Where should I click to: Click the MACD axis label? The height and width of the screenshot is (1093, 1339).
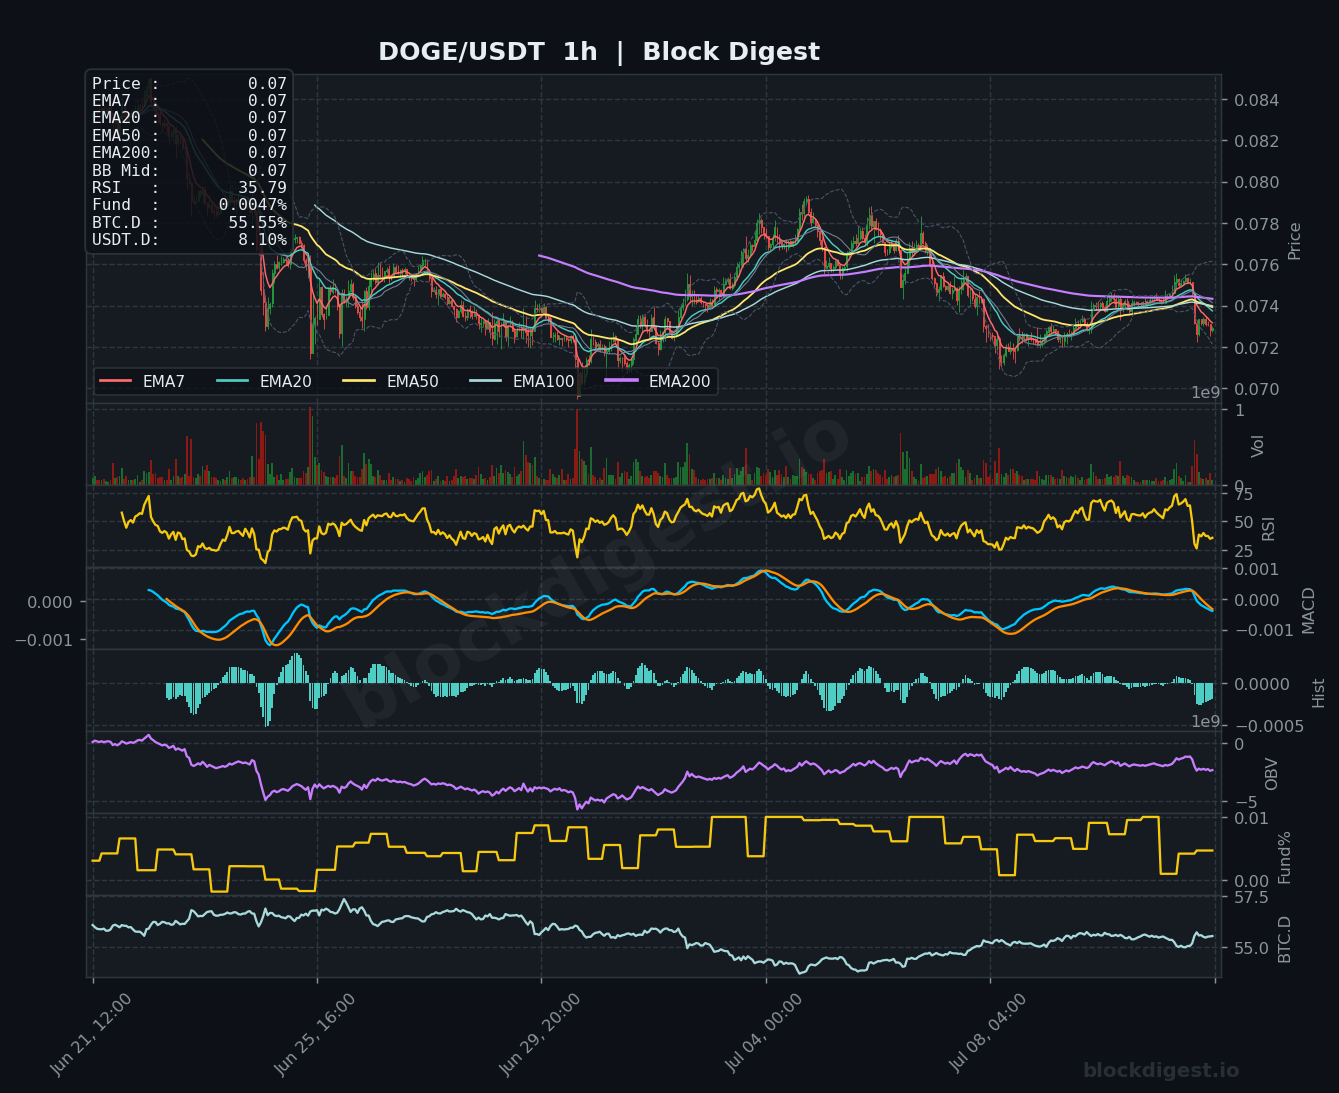pos(1309,610)
